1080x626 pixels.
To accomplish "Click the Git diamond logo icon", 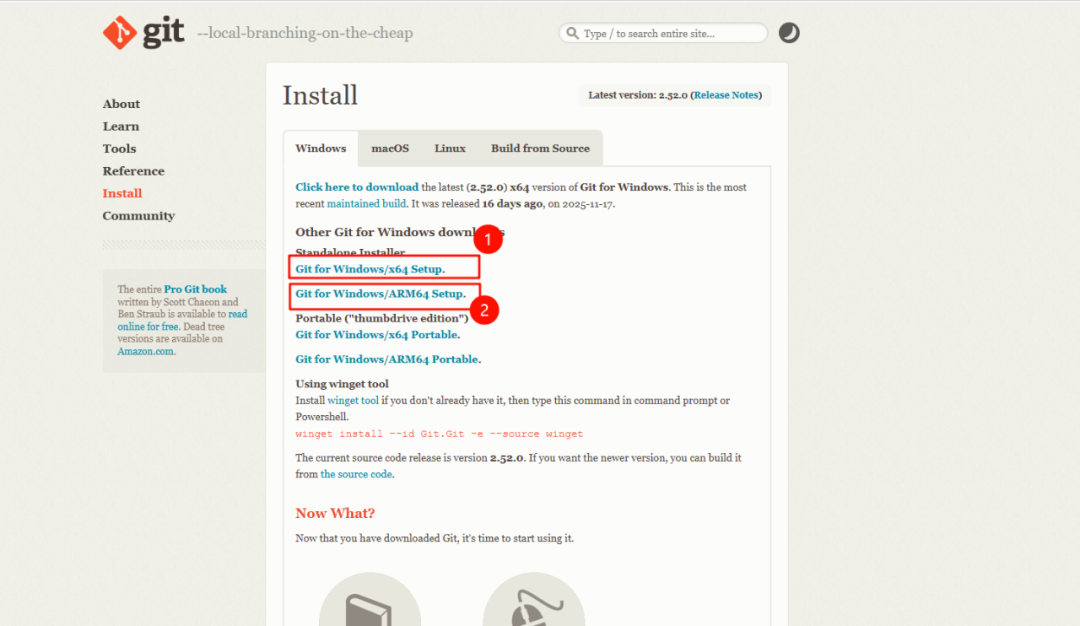I will pos(120,32).
